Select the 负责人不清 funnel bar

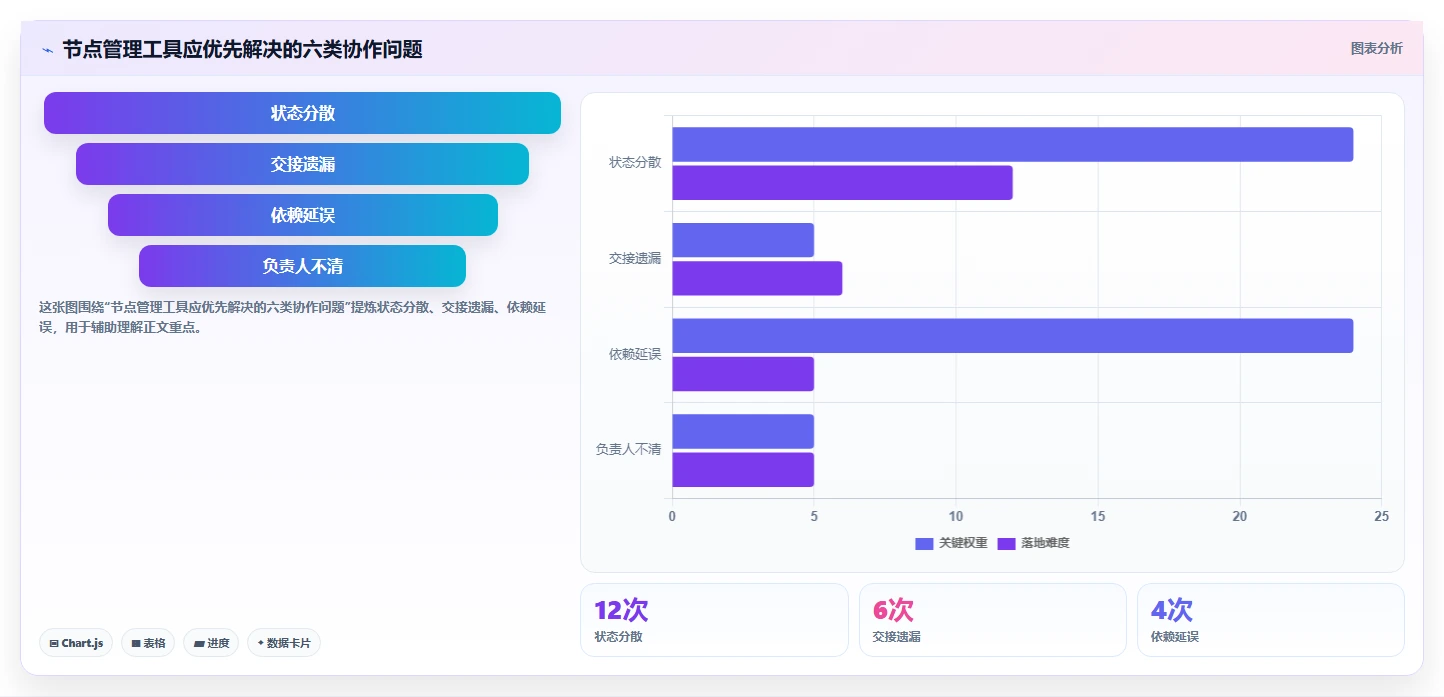coord(302,266)
